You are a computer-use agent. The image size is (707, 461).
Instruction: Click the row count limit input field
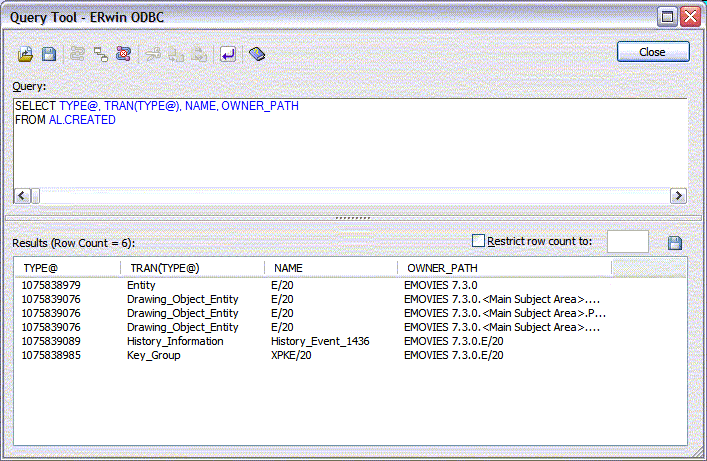click(627, 242)
